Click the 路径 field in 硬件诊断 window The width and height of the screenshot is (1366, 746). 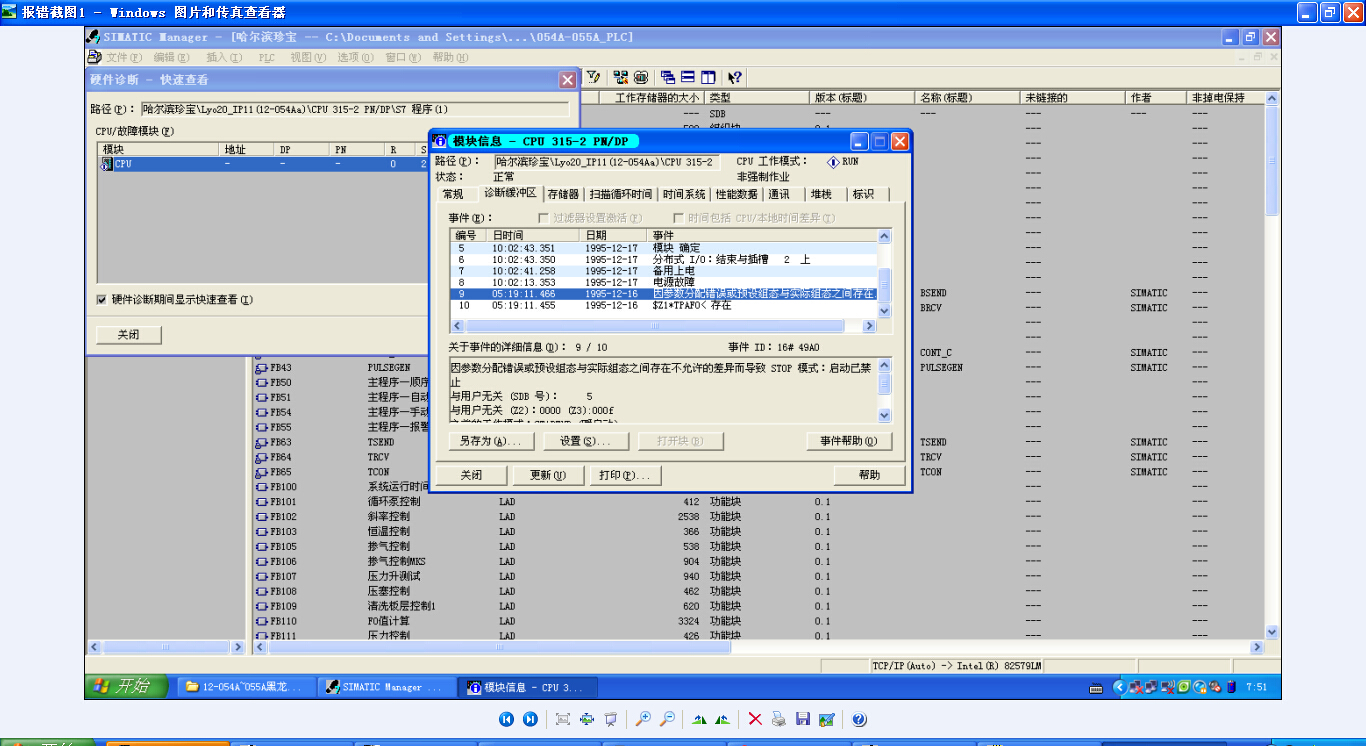[x=355, y=109]
